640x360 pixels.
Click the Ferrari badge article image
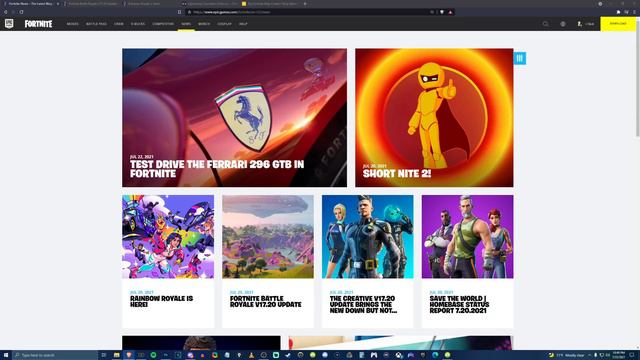click(234, 118)
